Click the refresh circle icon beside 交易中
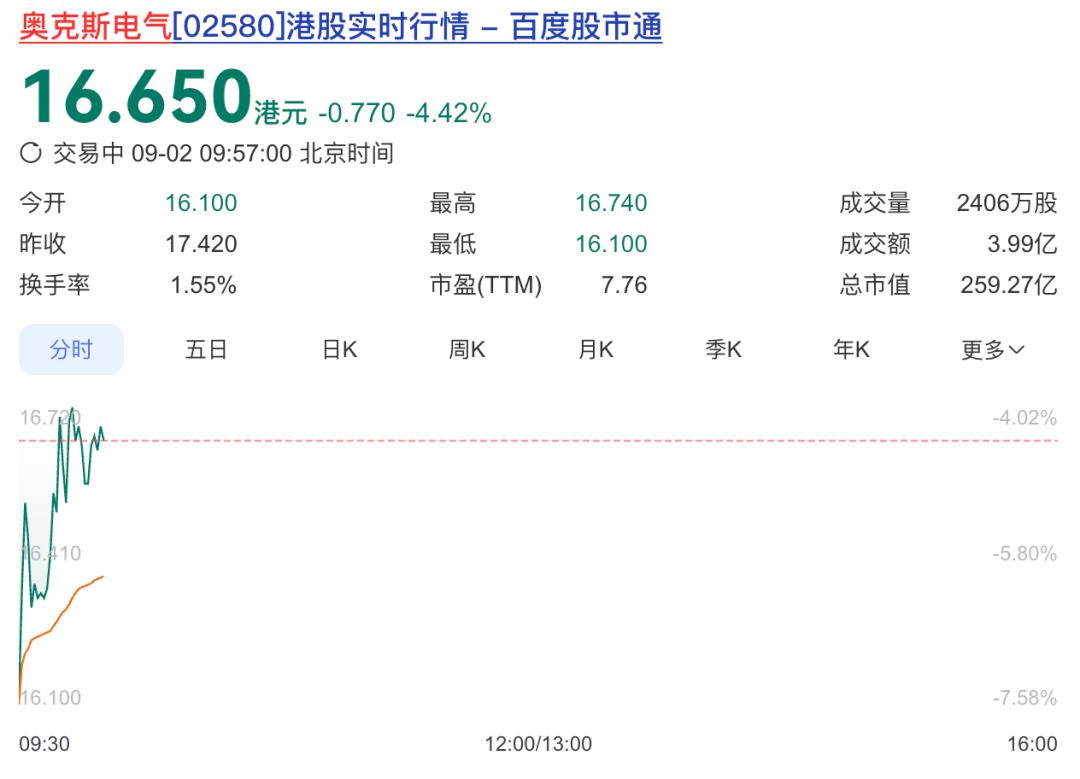1080x779 pixels. coord(30,153)
